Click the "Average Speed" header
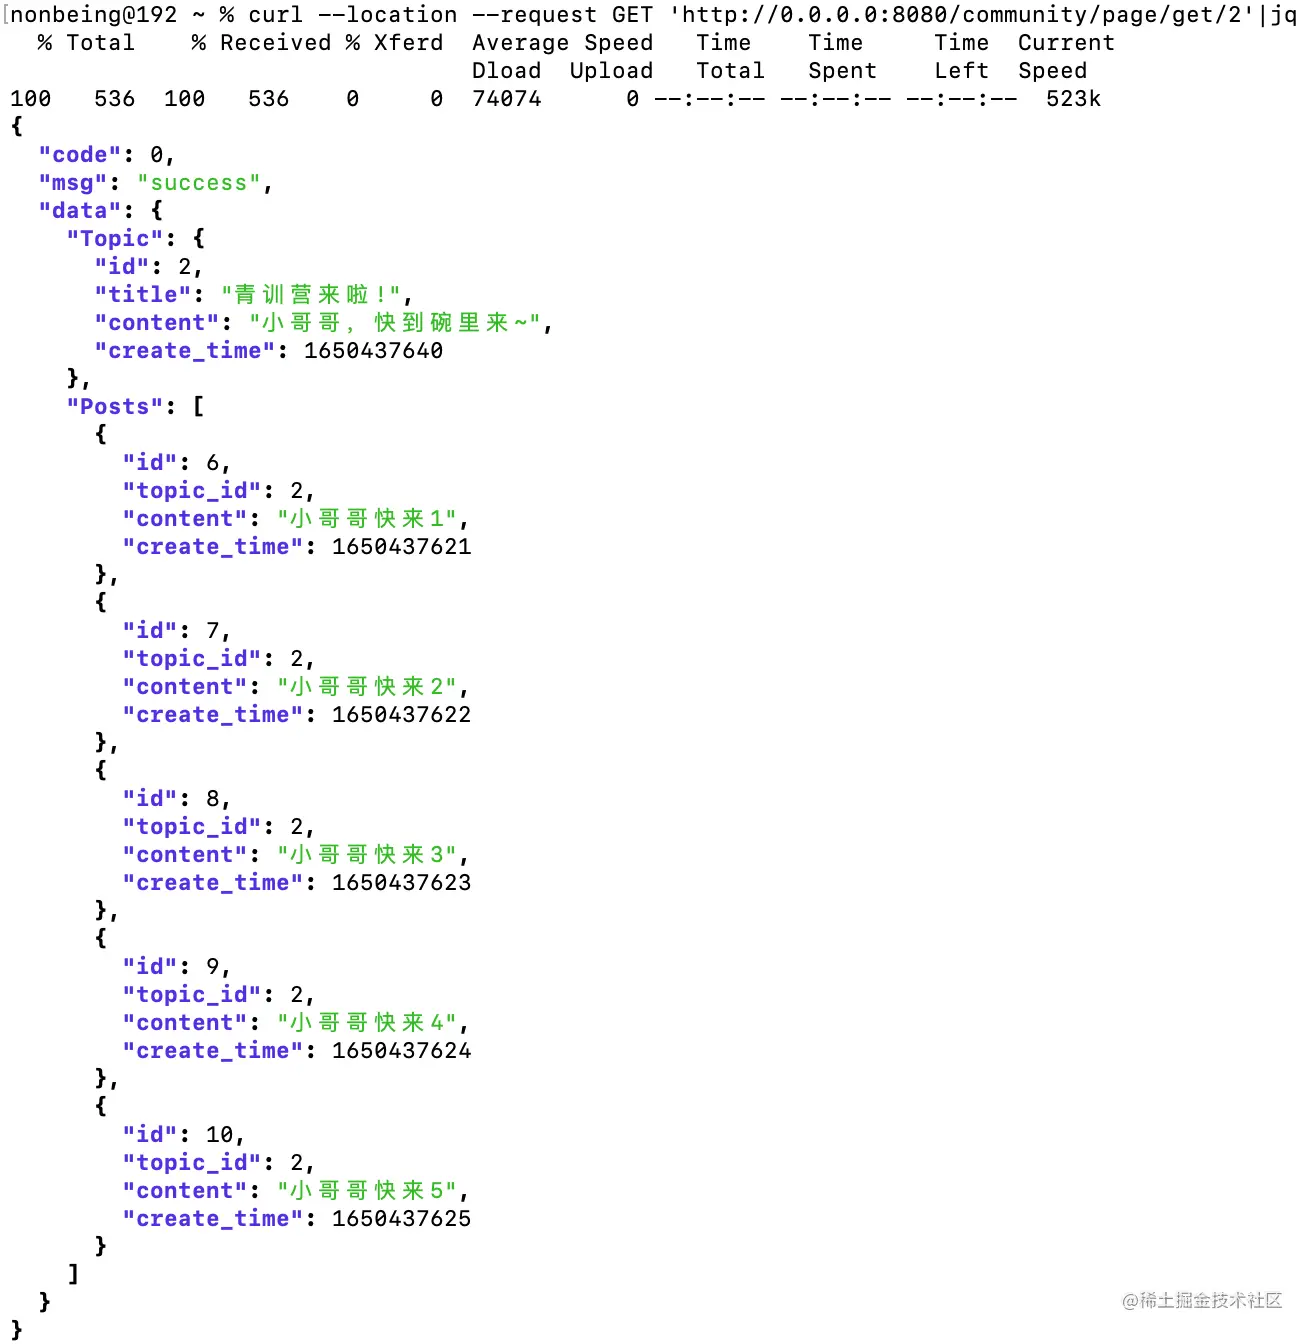This screenshot has width=1316, height=1344. tap(563, 43)
